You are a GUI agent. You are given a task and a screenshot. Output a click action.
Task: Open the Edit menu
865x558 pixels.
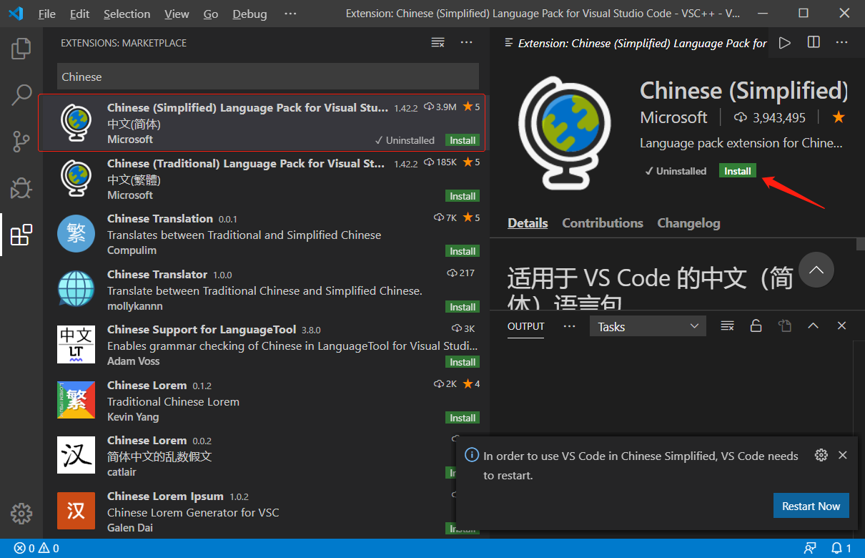coord(79,14)
